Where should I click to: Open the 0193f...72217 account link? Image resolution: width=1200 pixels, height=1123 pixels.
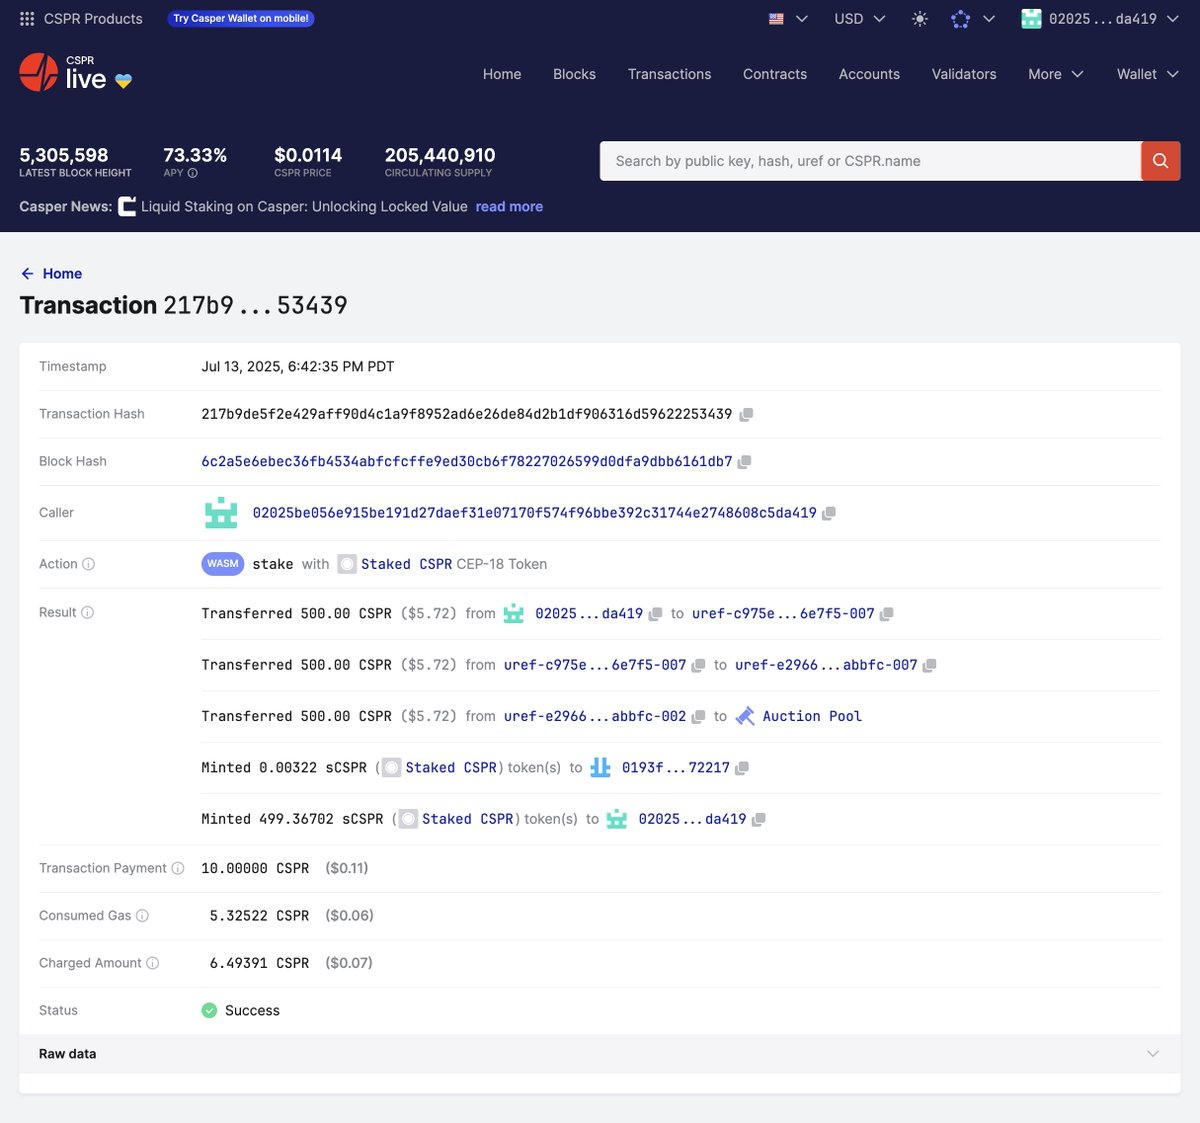coord(676,768)
